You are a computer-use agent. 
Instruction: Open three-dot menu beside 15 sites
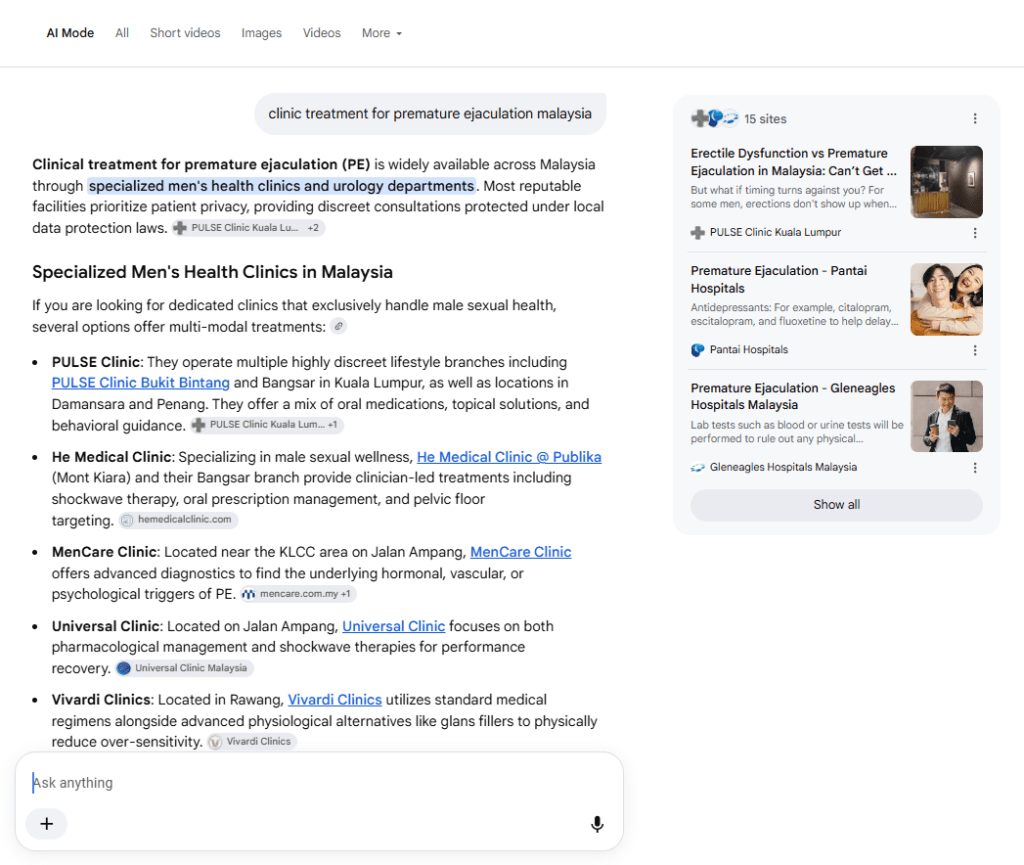pos(975,119)
